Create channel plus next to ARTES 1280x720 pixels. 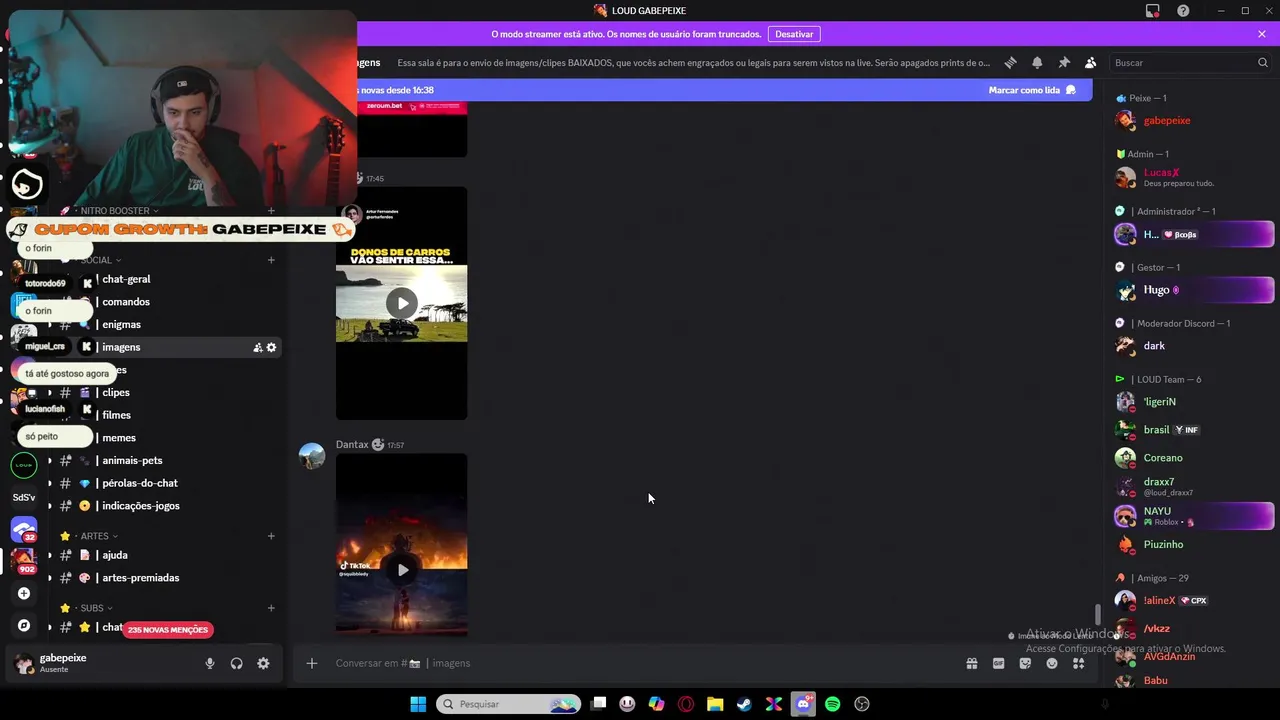(x=271, y=536)
